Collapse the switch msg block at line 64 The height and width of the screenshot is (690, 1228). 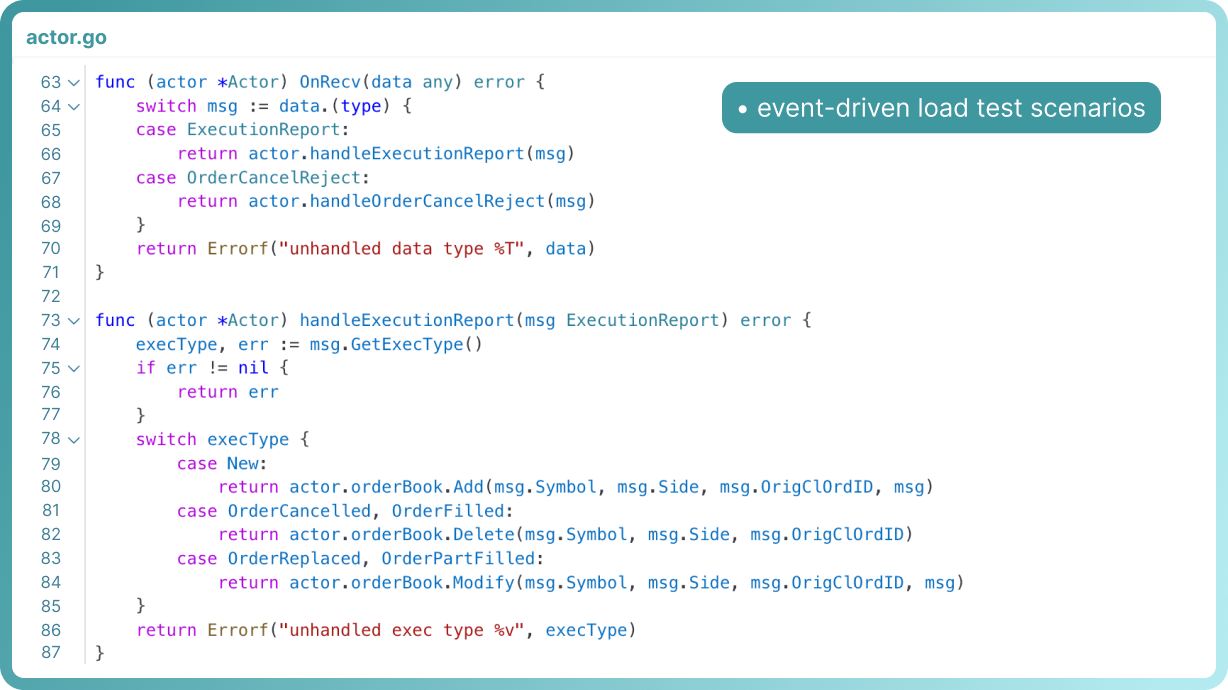tap(74, 107)
